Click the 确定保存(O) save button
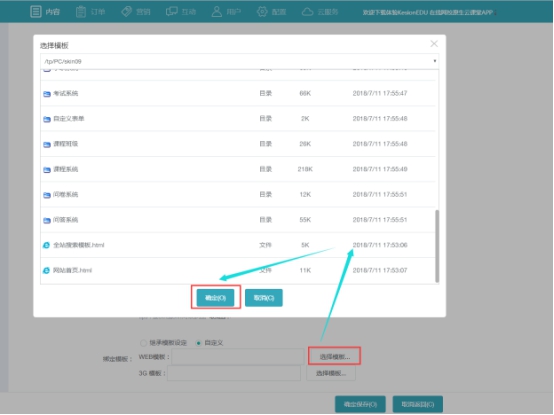The width and height of the screenshot is (554, 415). [360, 404]
